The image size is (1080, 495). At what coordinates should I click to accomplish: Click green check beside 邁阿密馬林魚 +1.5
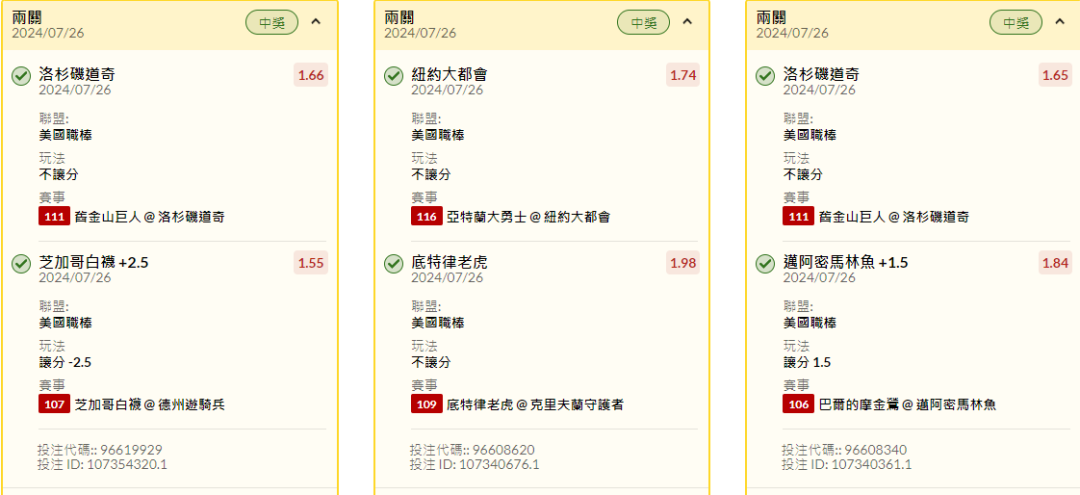pyautogui.click(x=765, y=263)
